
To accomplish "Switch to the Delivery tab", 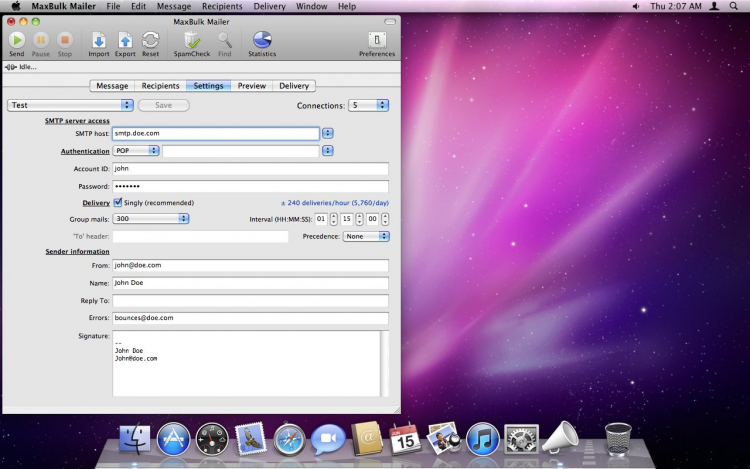I will (294, 86).
